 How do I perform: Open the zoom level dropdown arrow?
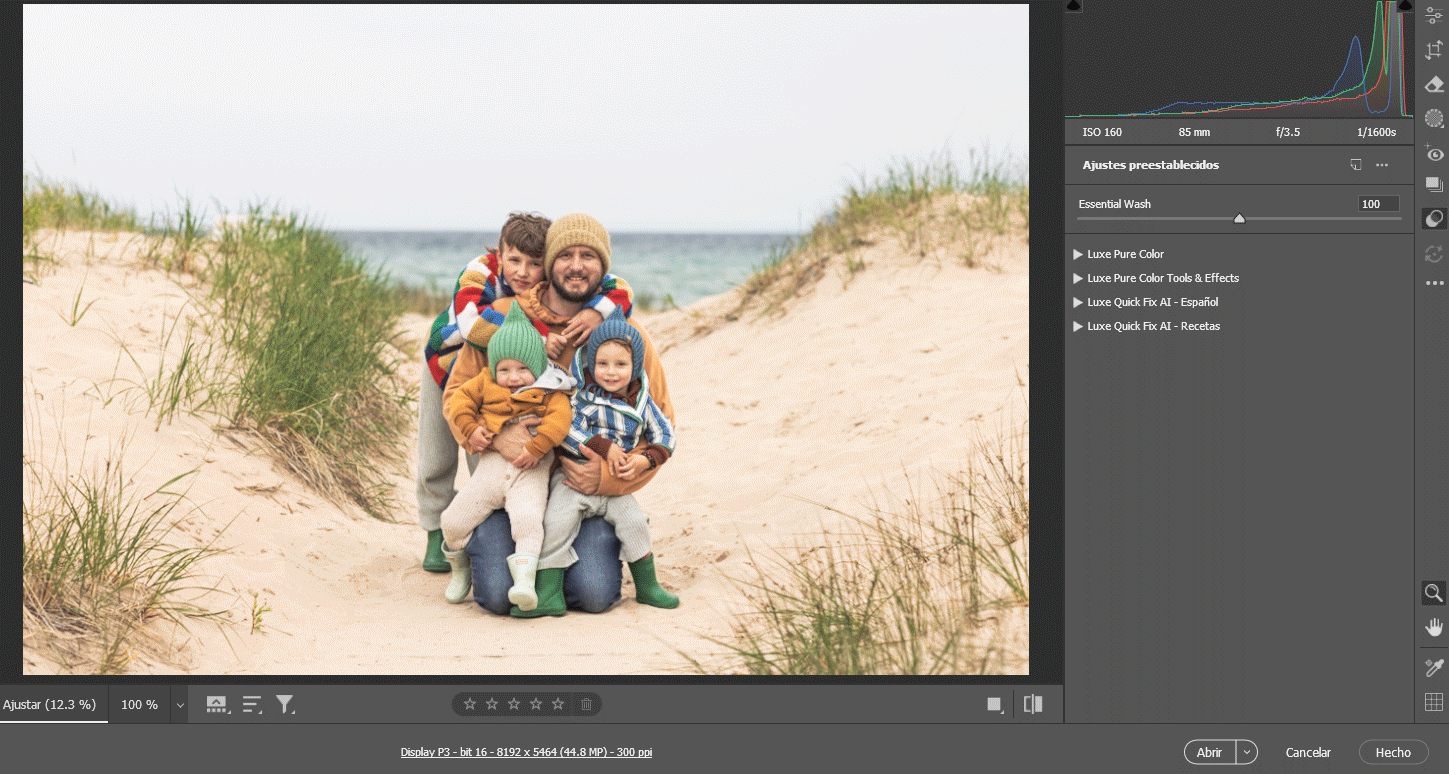[180, 705]
